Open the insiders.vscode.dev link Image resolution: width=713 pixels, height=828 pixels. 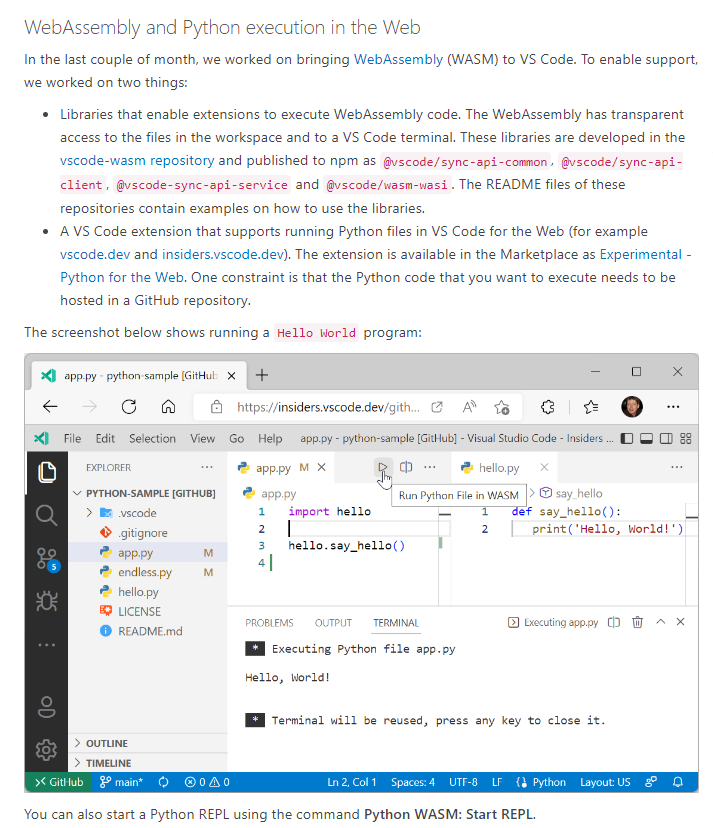pyautogui.click(x=223, y=255)
